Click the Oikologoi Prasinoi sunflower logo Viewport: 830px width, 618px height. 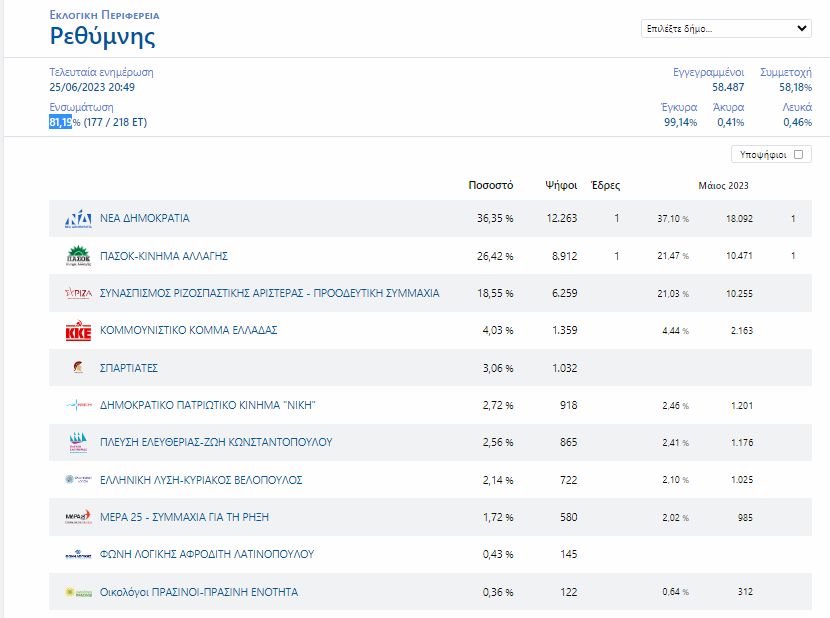(78, 592)
